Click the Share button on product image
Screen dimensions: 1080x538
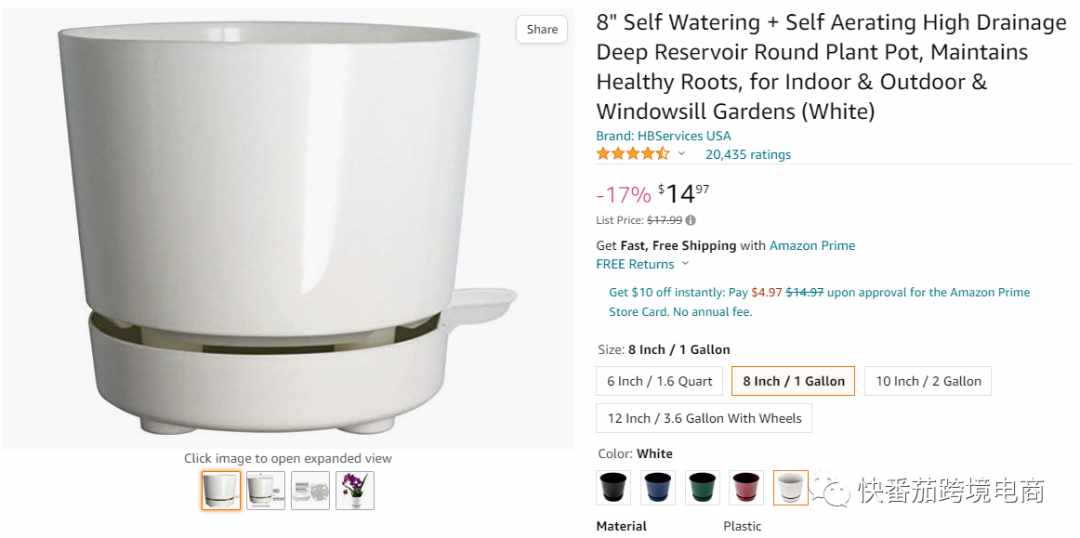[x=542, y=29]
